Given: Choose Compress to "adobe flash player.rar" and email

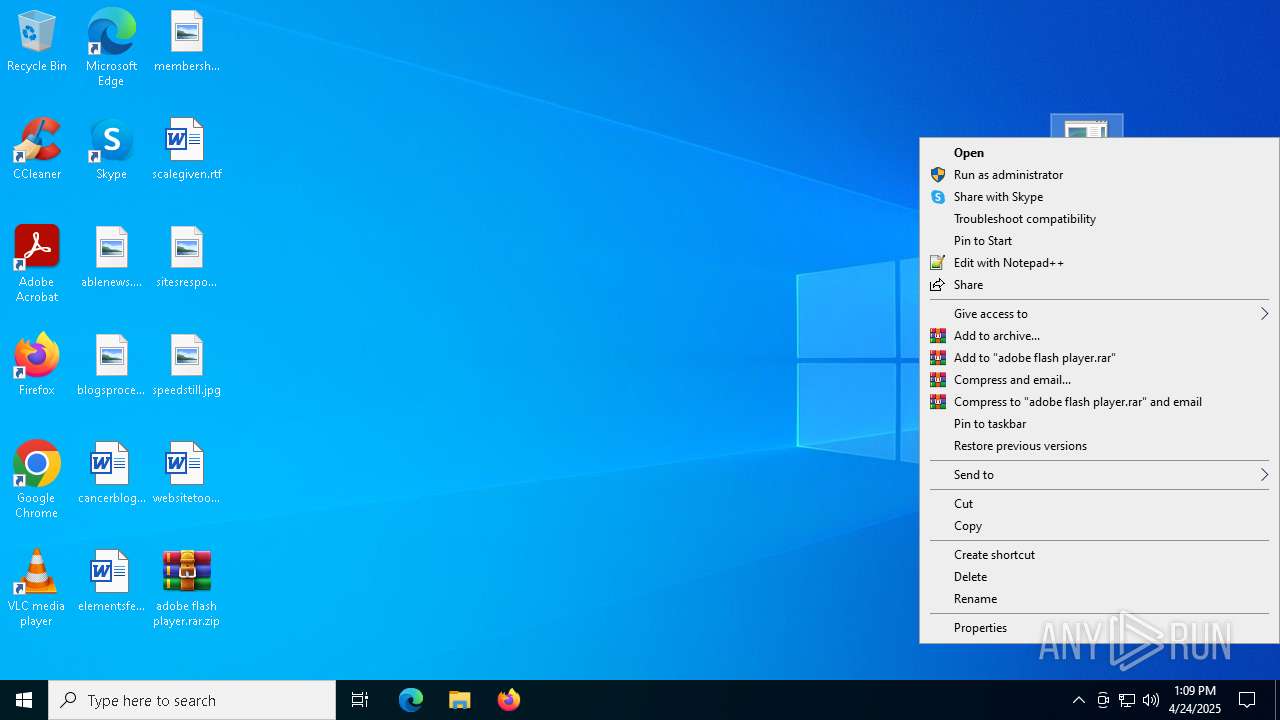Looking at the screenshot, I should tap(1099, 402).
